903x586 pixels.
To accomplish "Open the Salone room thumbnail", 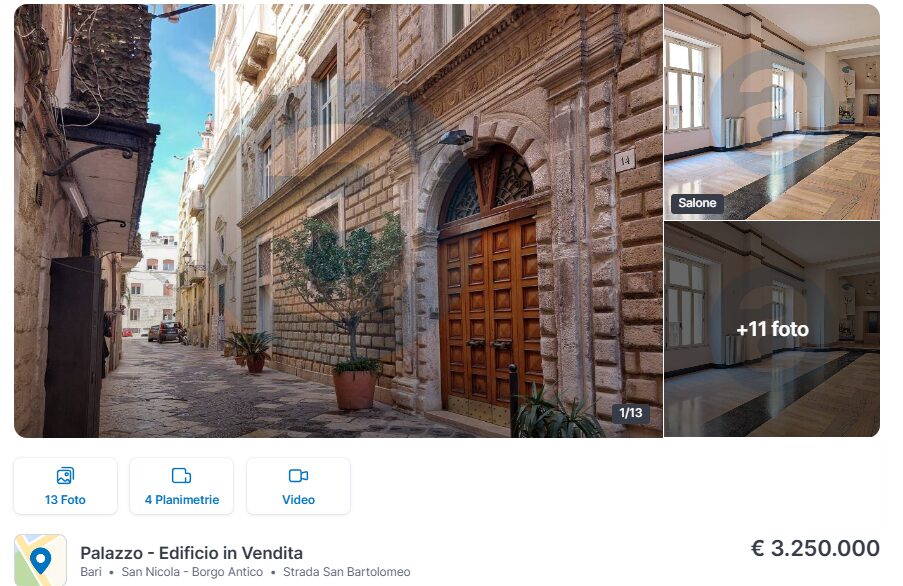I will click(x=772, y=112).
